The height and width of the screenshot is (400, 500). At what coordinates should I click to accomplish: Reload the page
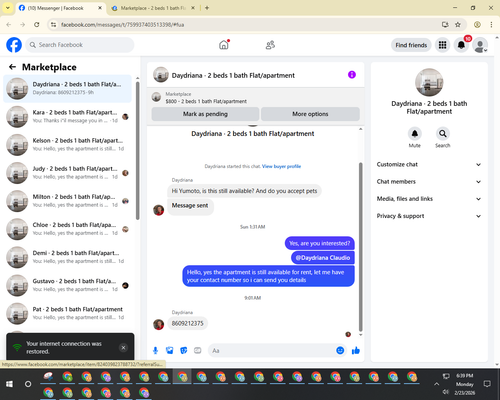[x=37, y=24]
